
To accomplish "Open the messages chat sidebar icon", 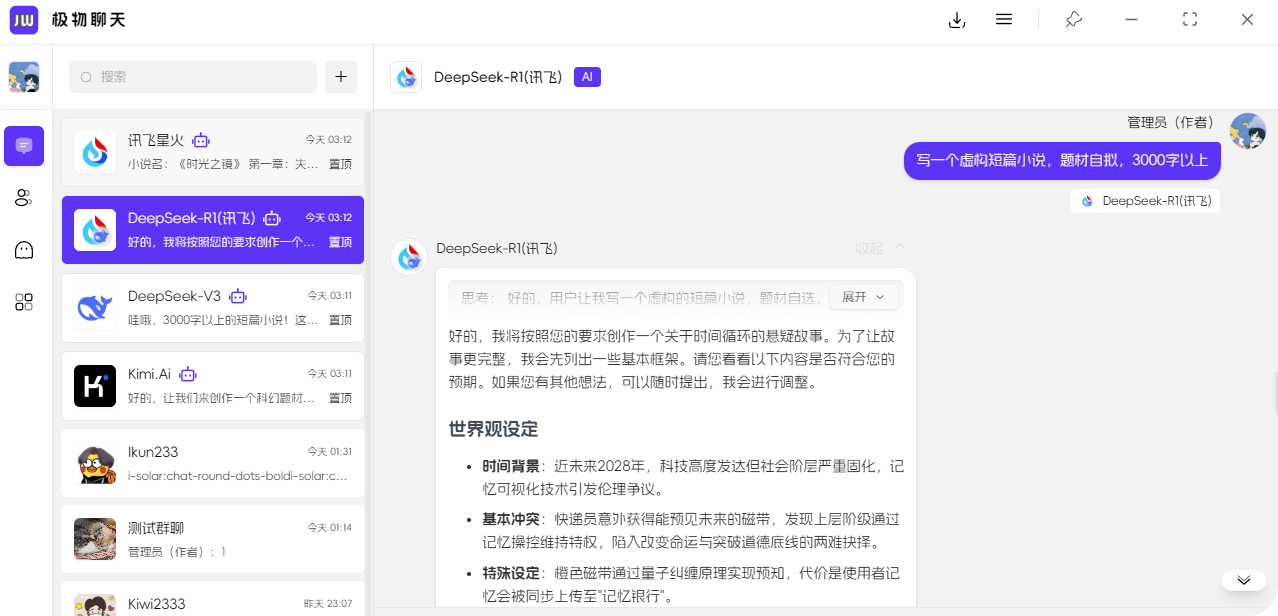I will click(x=24, y=146).
